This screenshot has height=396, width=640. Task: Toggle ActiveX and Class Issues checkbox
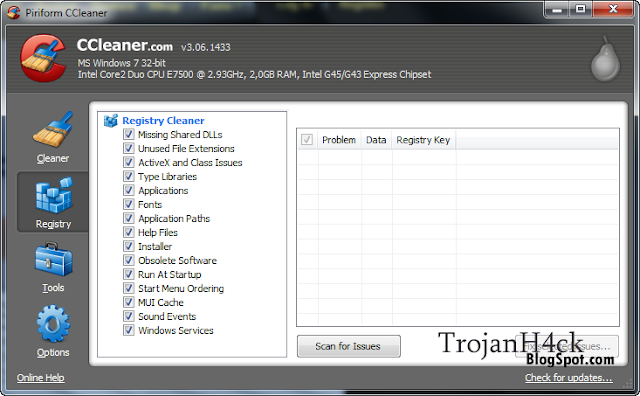(x=129, y=162)
